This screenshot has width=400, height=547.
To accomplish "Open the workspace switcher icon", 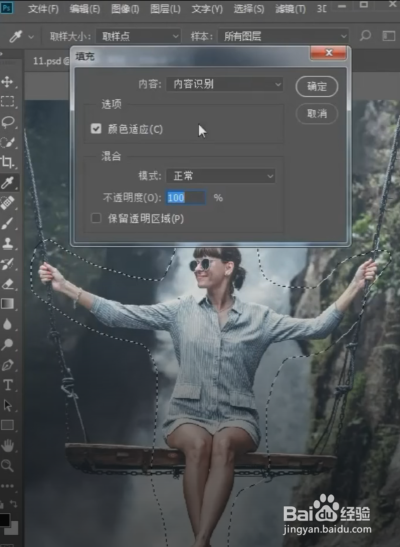I will tap(388, 36).
